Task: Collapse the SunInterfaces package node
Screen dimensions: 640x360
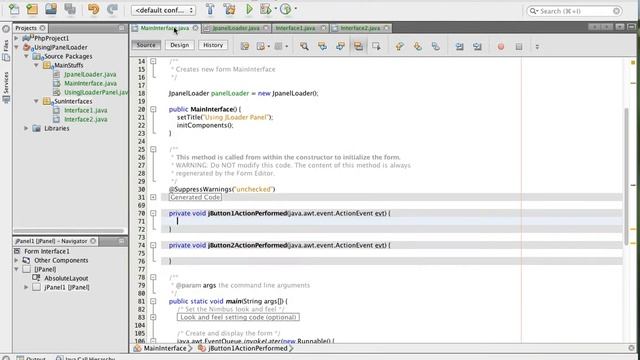Action: click(36, 101)
